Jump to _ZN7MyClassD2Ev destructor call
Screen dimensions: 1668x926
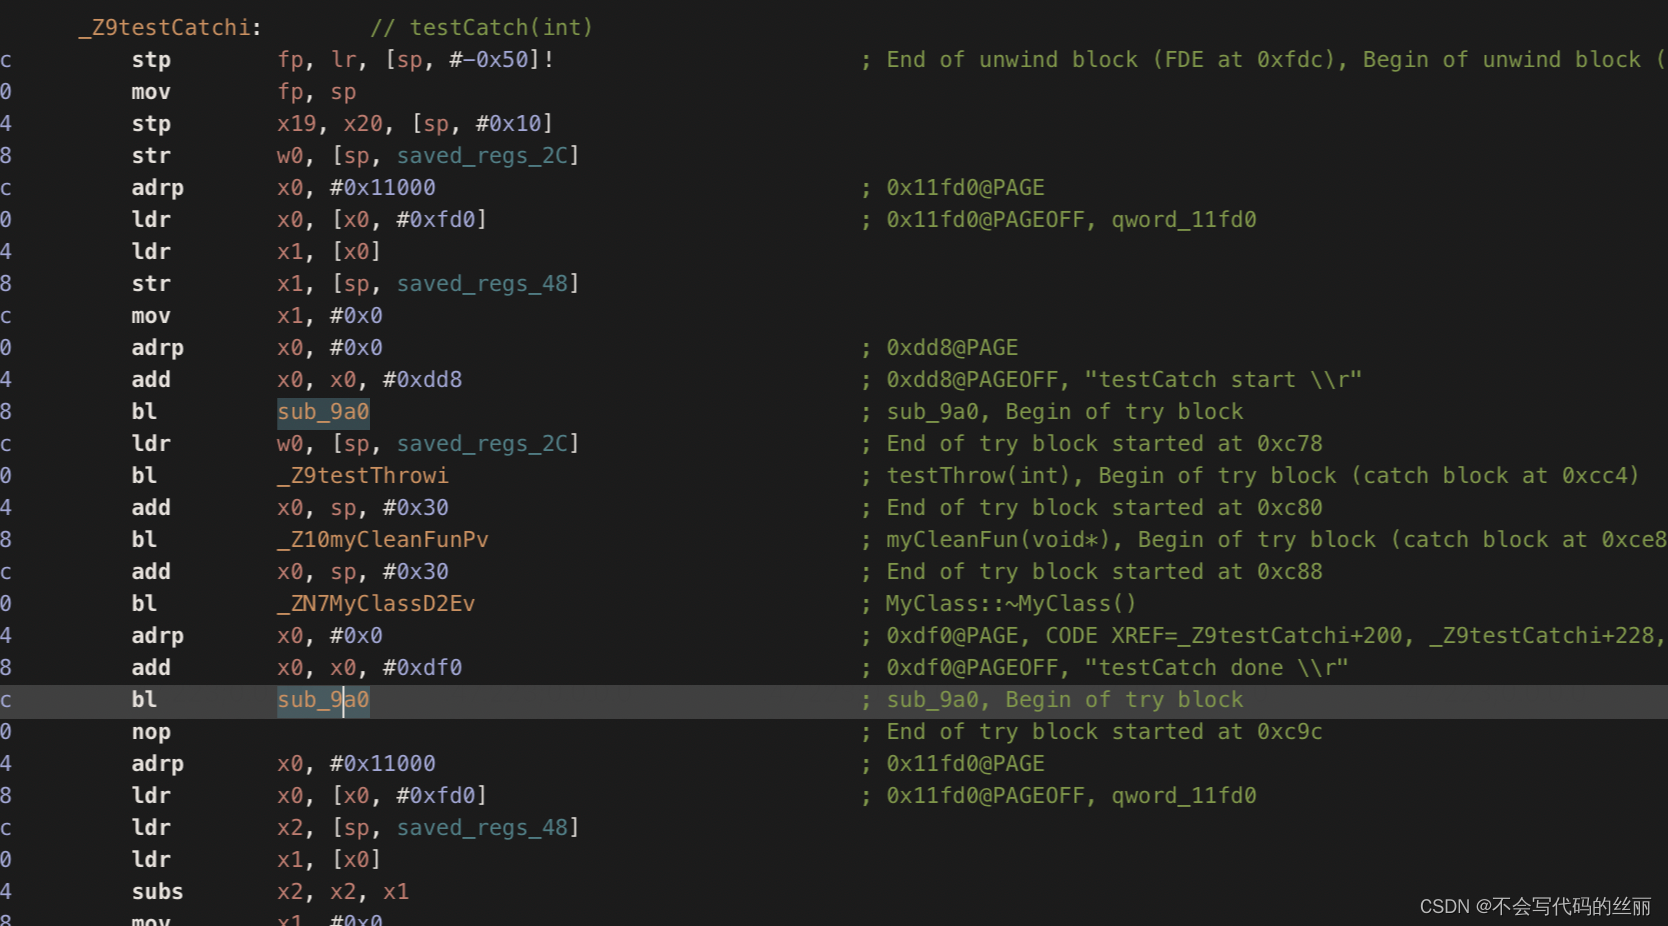pyautogui.click(x=376, y=604)
